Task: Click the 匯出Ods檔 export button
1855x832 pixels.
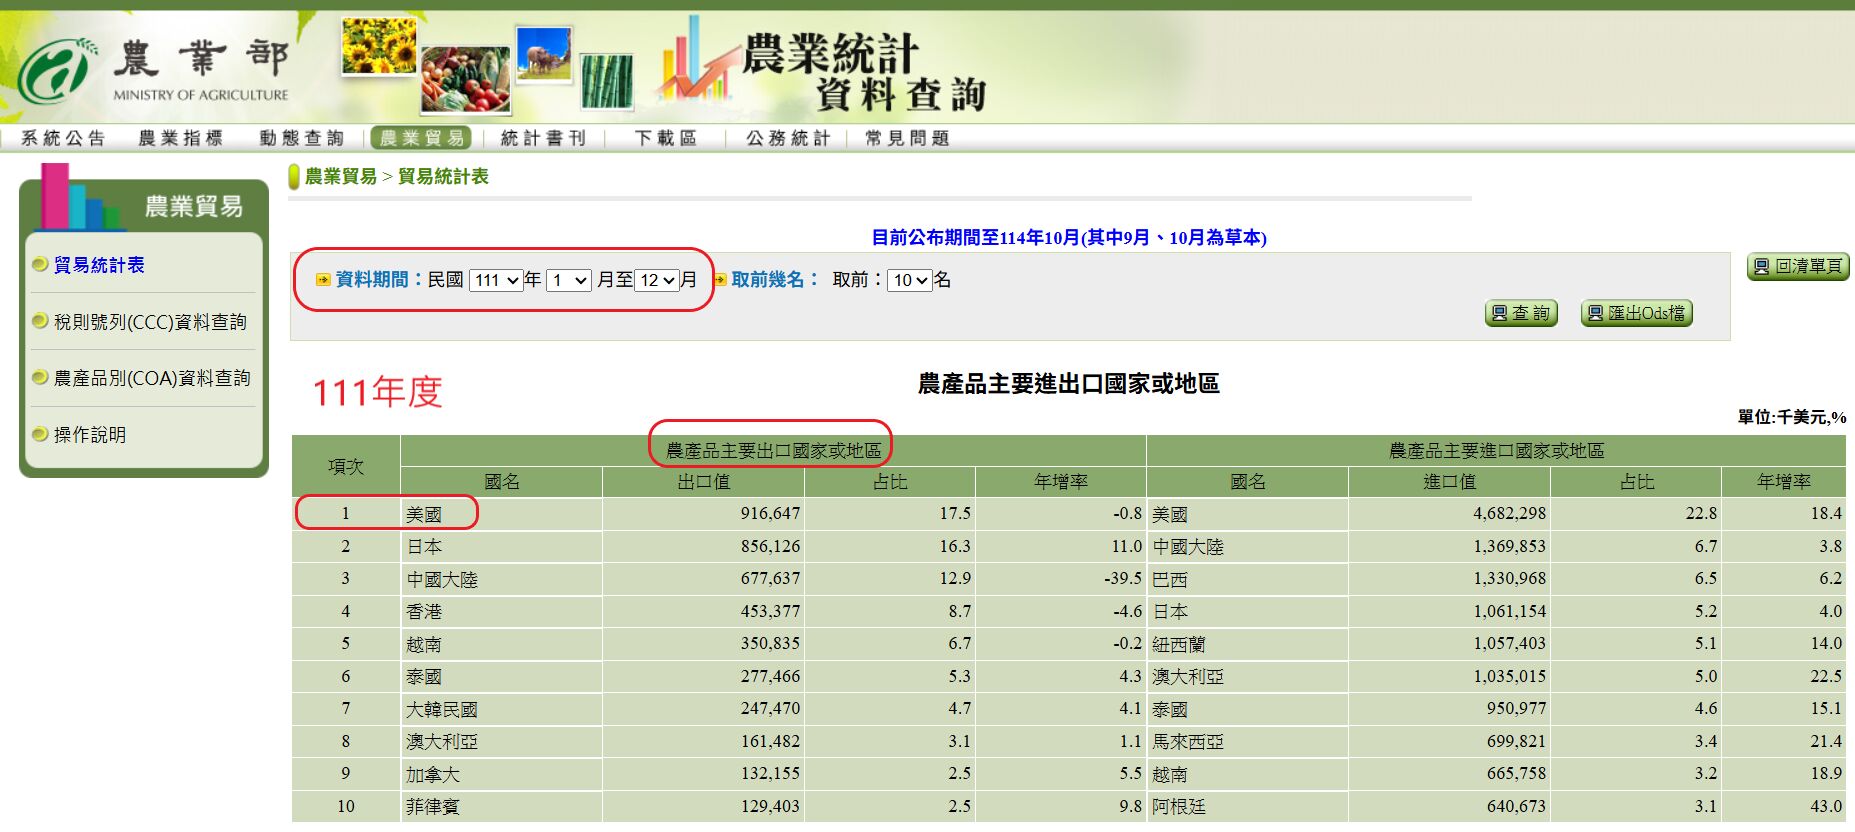Action: pos(1636,313)
